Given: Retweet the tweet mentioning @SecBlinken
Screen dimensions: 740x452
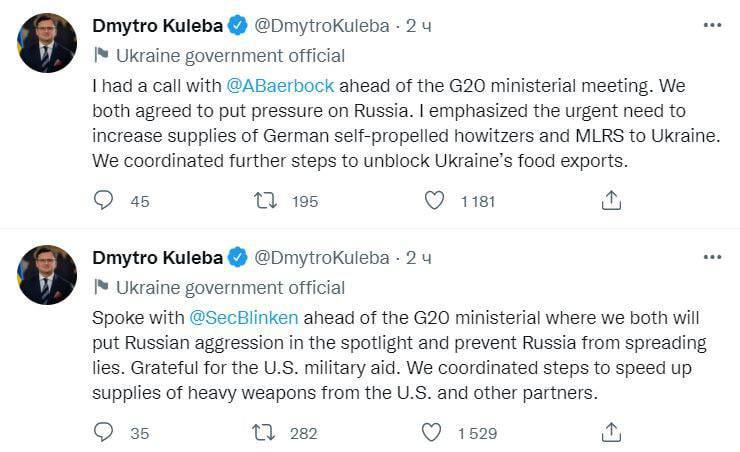Looking at the screenshot, I should click(x=266, y=432).
